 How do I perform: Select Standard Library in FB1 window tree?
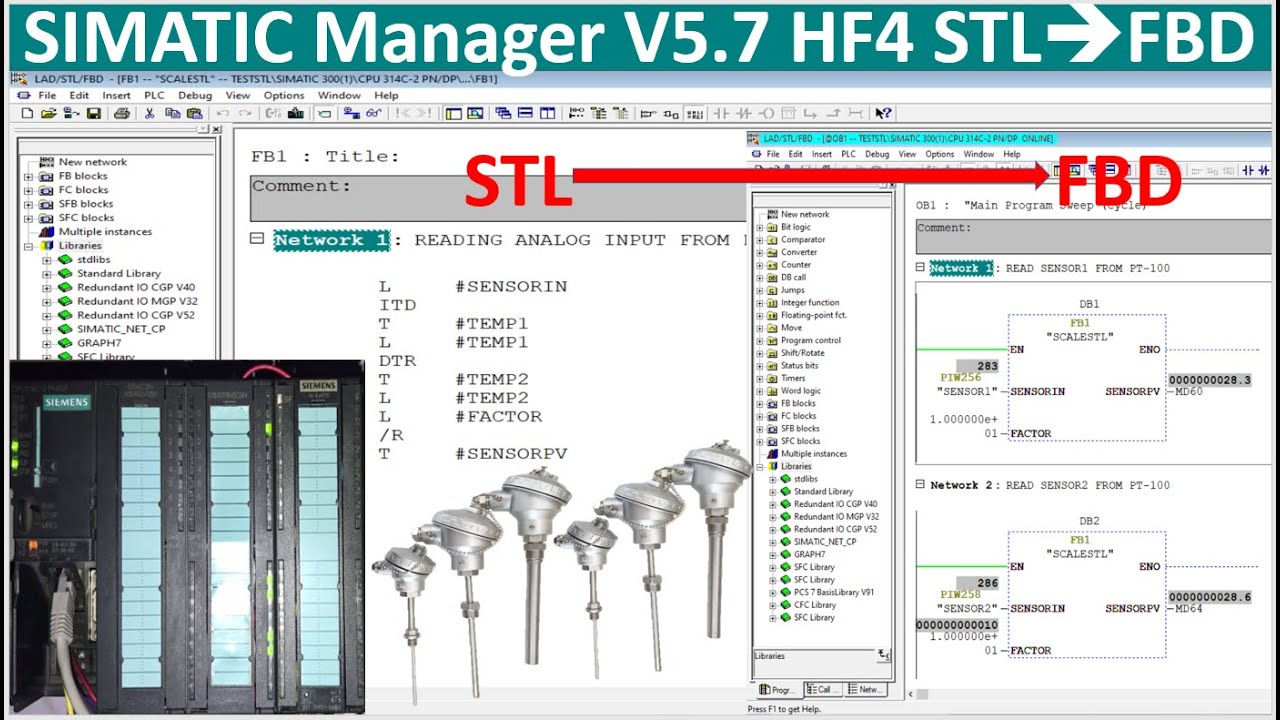tap(119, 273)
